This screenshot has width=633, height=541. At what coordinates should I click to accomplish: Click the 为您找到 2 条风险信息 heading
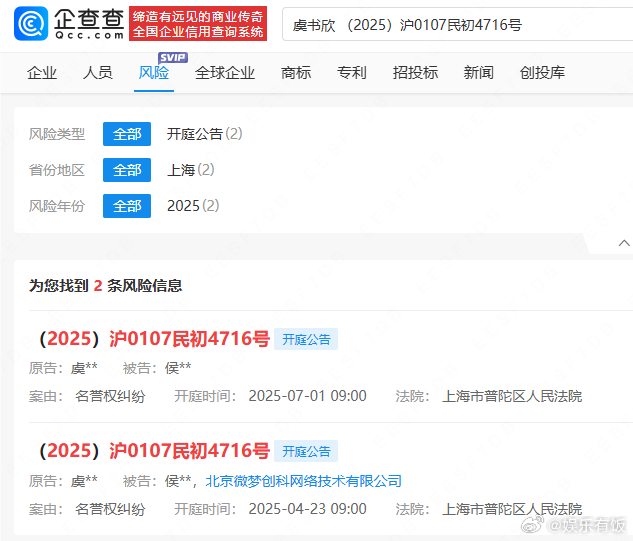pyautogui.click(x=105, y=285)
